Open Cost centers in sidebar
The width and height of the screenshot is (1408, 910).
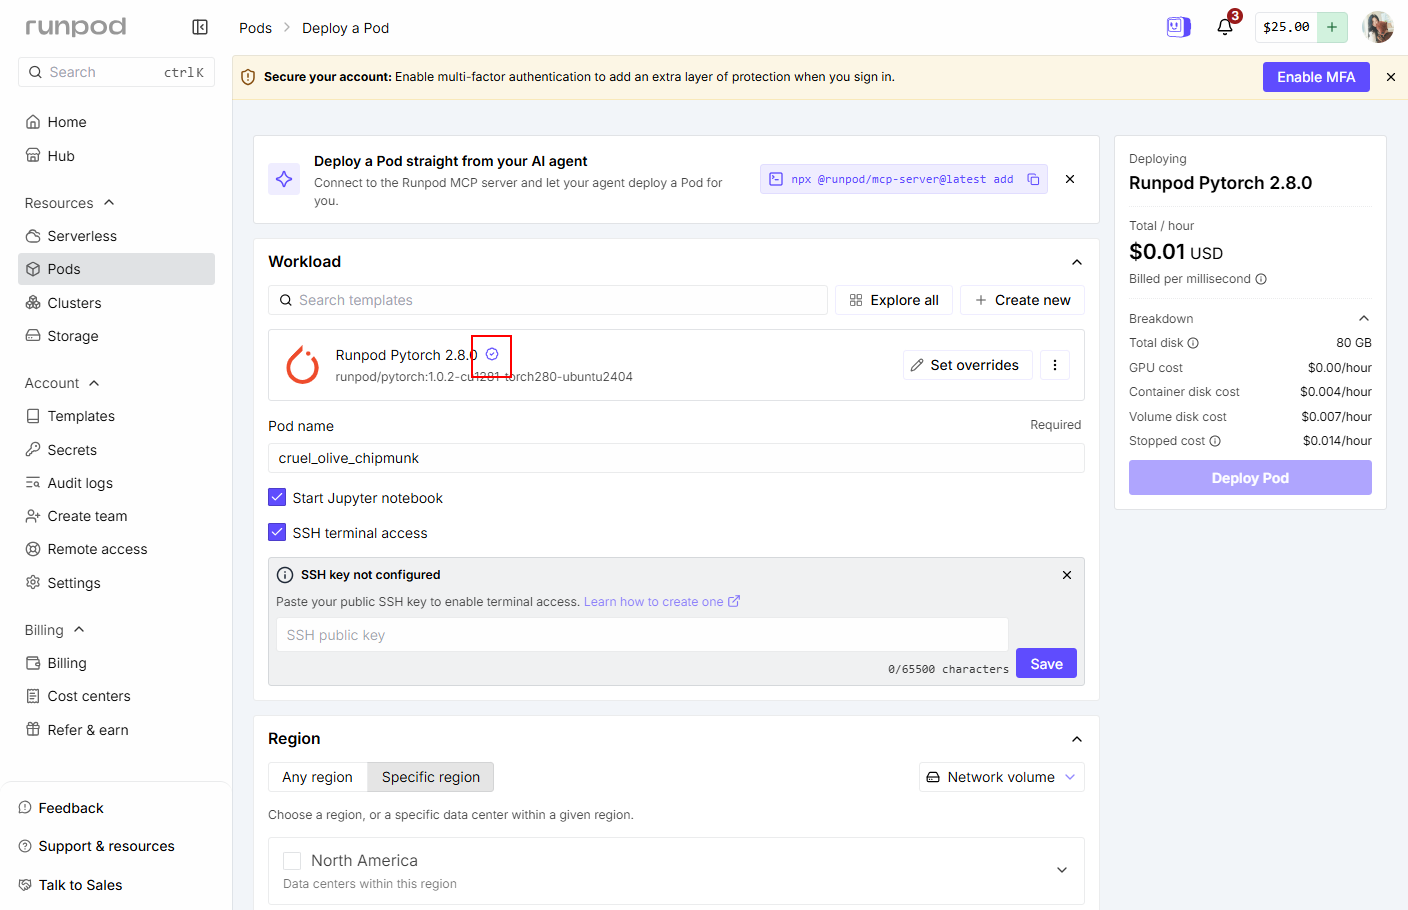[x=116, y=696]
